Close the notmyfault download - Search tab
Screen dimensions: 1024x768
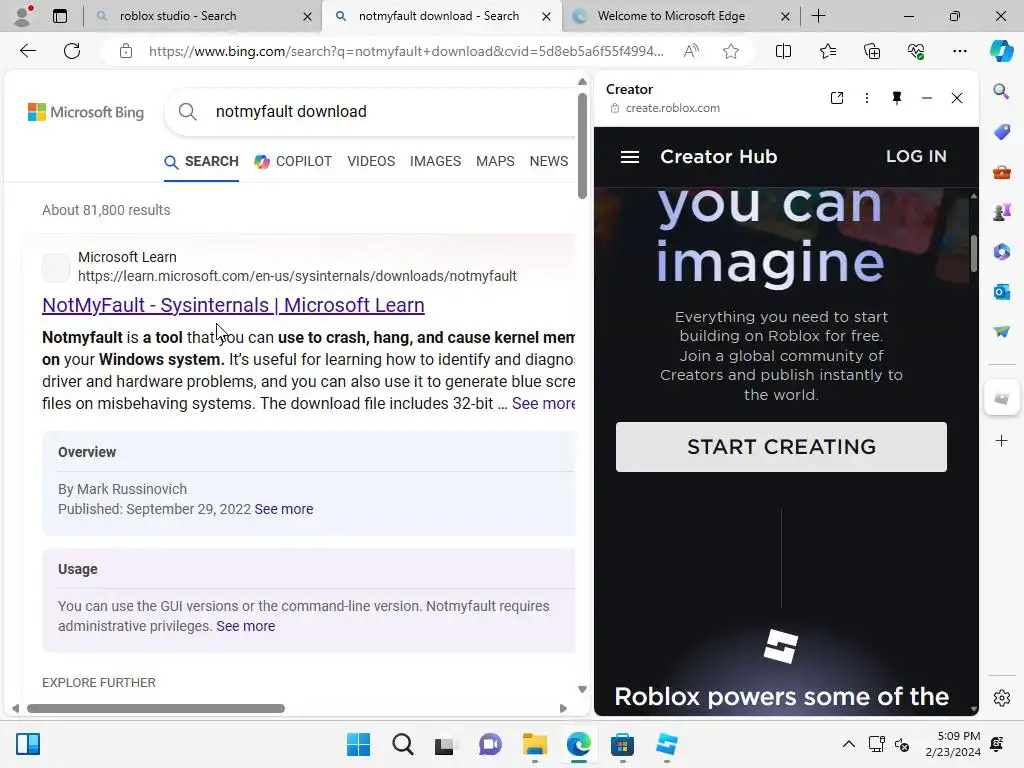click(547, 16)
